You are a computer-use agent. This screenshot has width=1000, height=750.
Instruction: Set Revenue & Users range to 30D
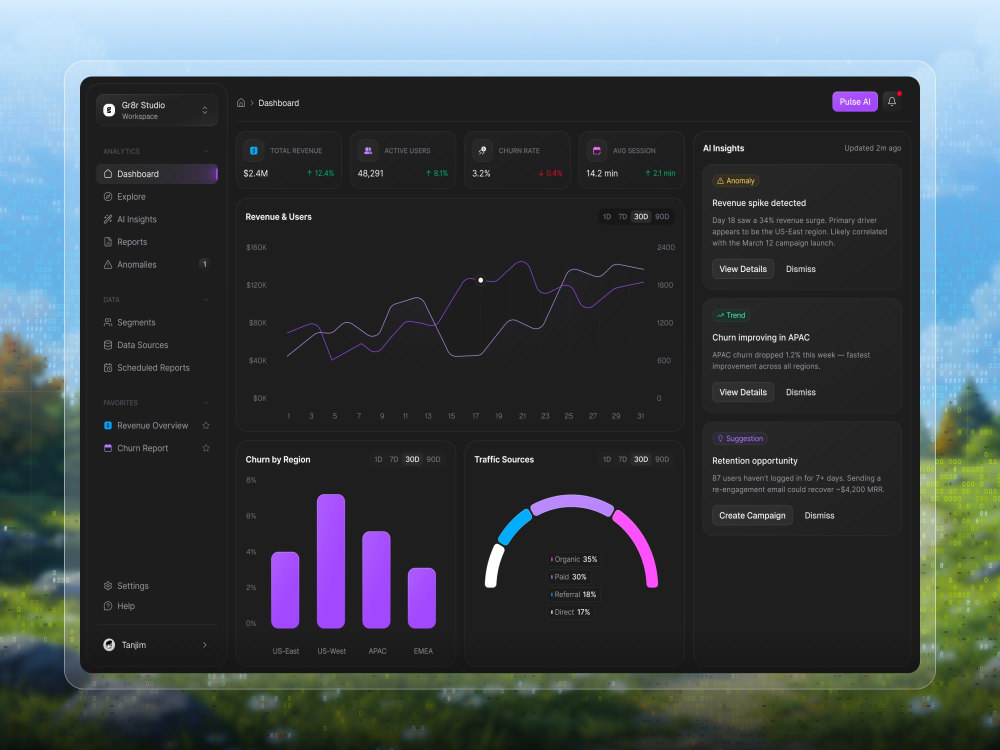tap(641, 217)
